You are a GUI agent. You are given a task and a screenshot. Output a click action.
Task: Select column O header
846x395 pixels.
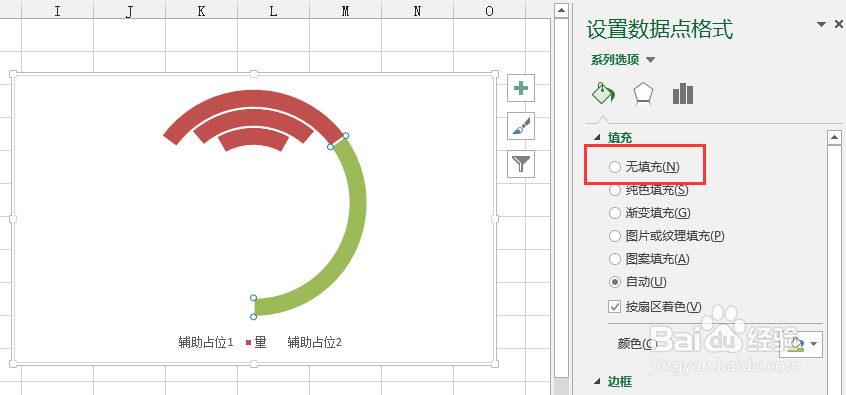(x=489, y=11)
